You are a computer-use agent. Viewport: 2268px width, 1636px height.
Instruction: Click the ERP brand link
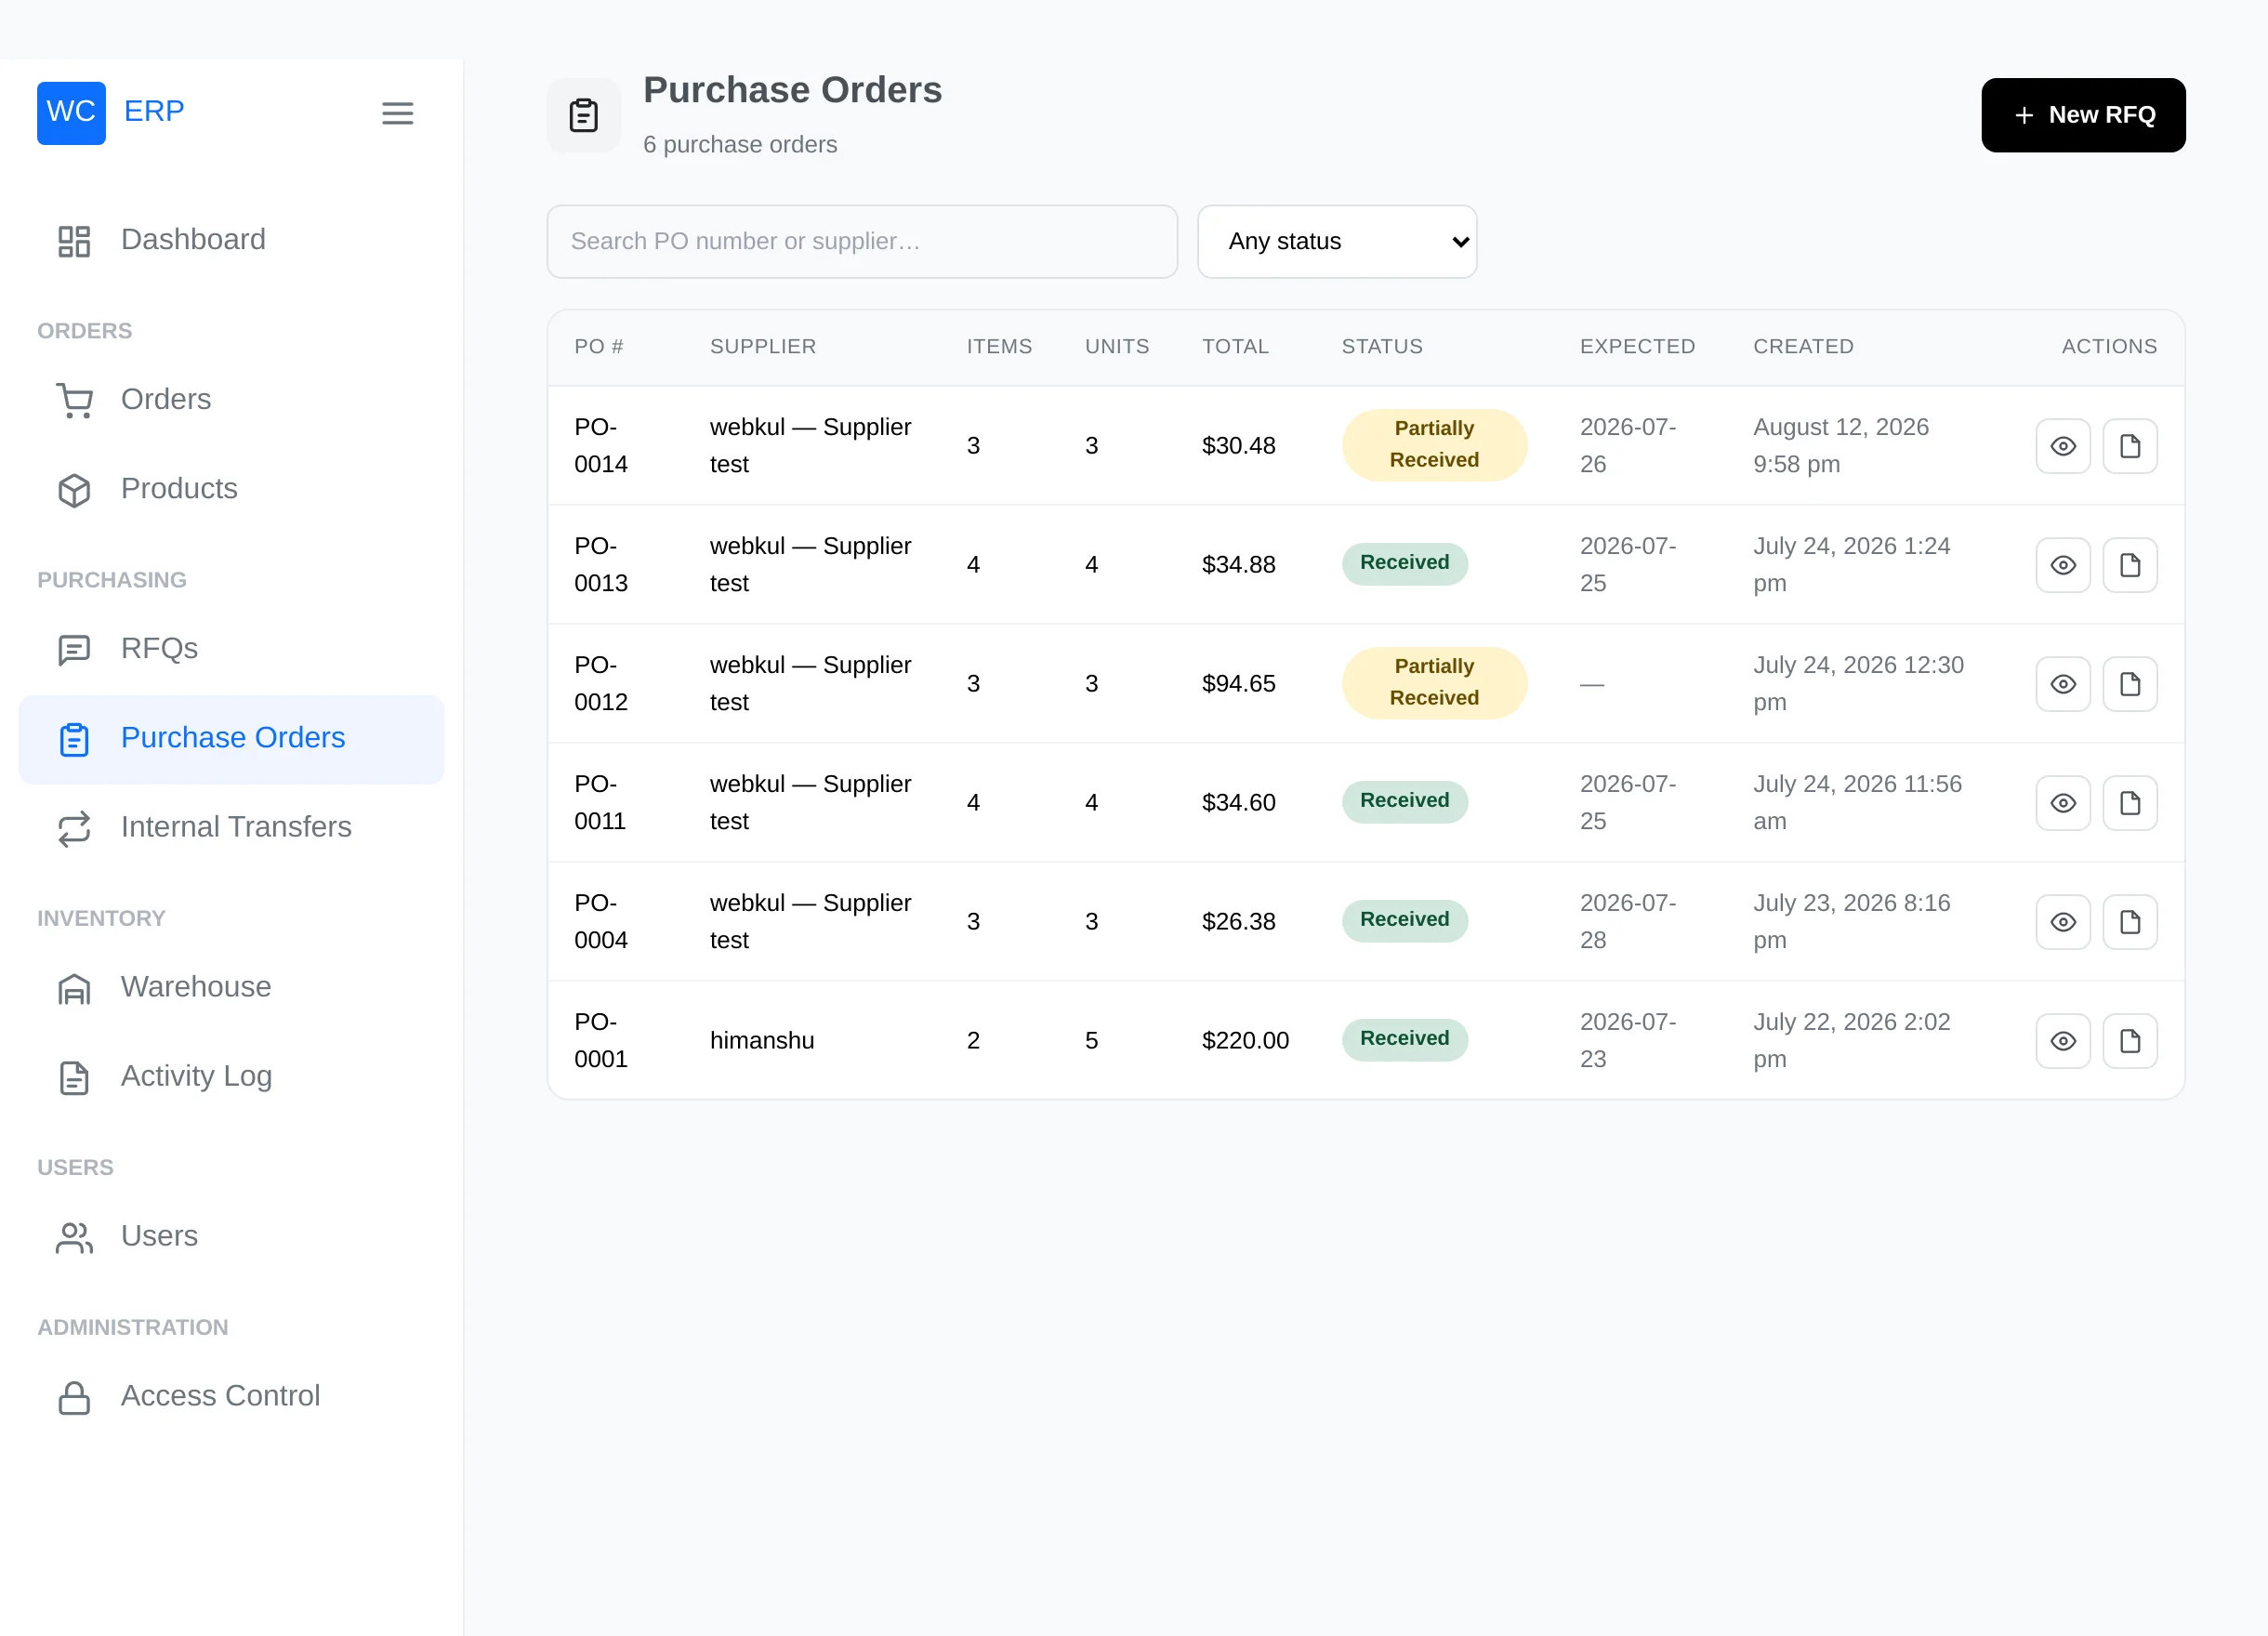pyautogui.click(x=154, y=111)
